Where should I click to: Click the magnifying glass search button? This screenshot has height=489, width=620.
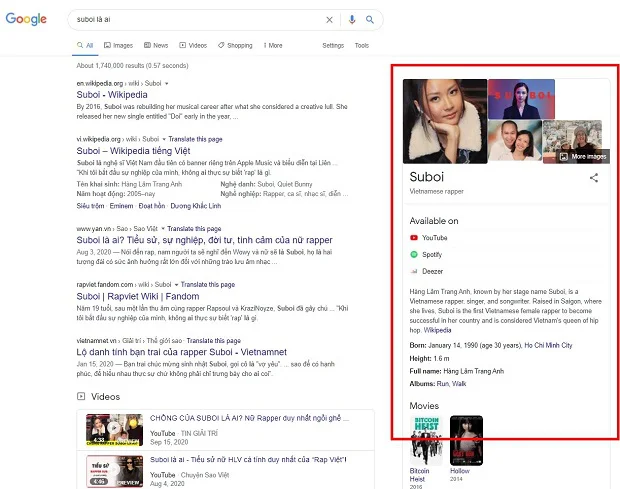pos(369,19)
